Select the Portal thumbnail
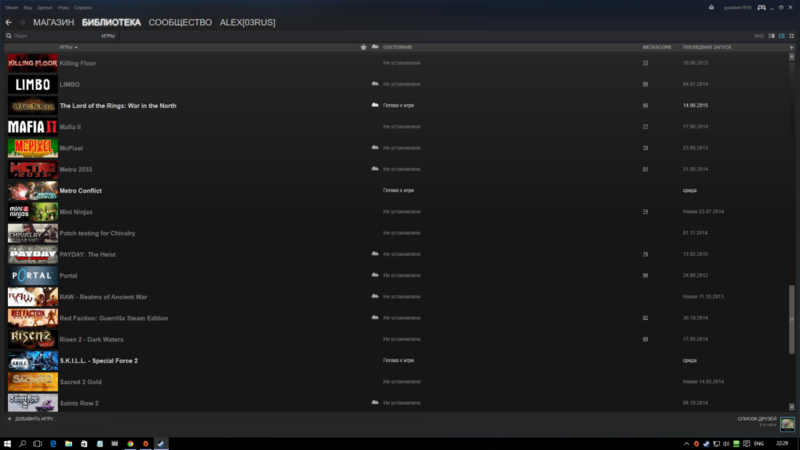Screen dimensions: 800x450 click(x=33, y=276)
